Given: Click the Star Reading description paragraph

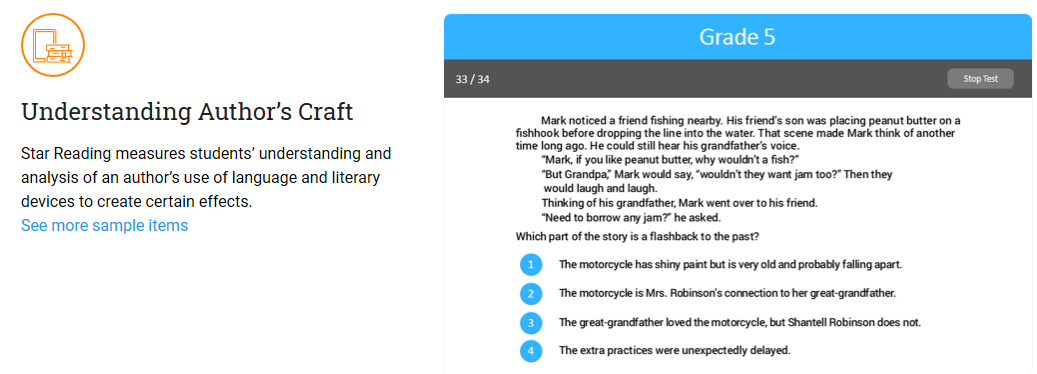Looking at the screenshot, I should (x=206, y=177).
